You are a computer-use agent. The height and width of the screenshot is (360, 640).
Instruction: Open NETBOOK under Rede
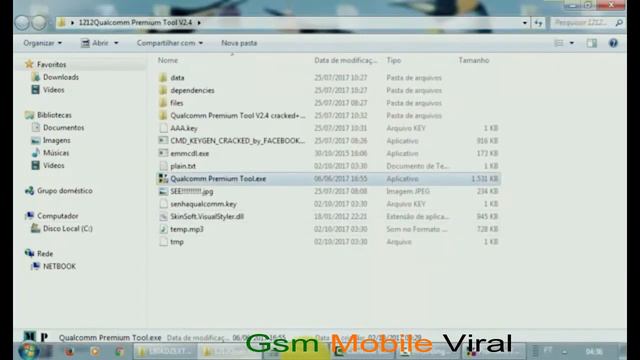[x=59, y=267]
